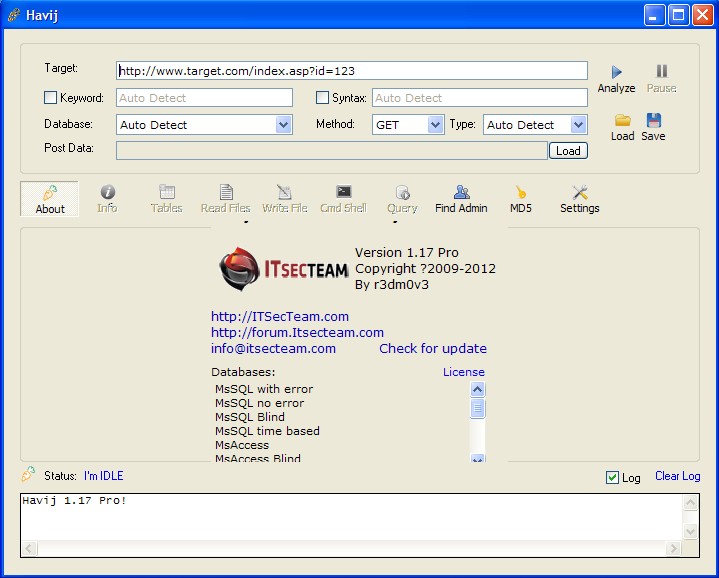The image size is (719, 578).
Task: Click the Target URL input field
Action: click(352, 71)
